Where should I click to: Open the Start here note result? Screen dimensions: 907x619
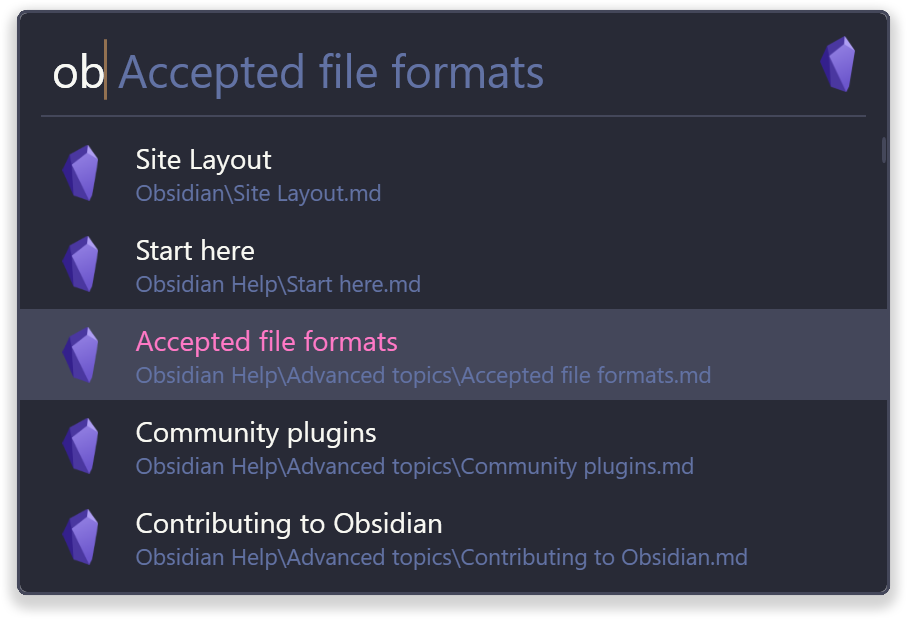(195, 251)
